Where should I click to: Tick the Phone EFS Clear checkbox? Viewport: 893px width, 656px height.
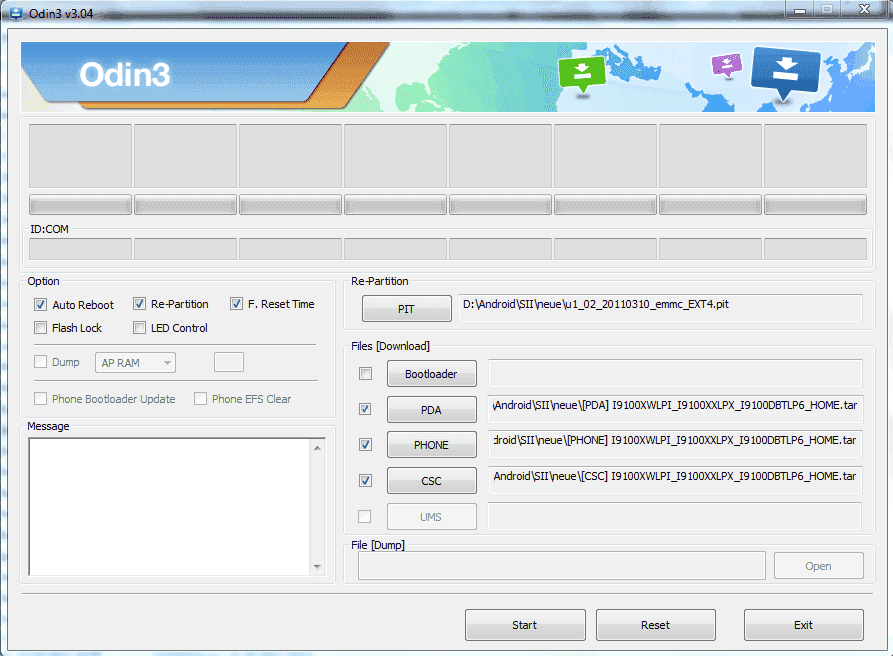[200, 399]
